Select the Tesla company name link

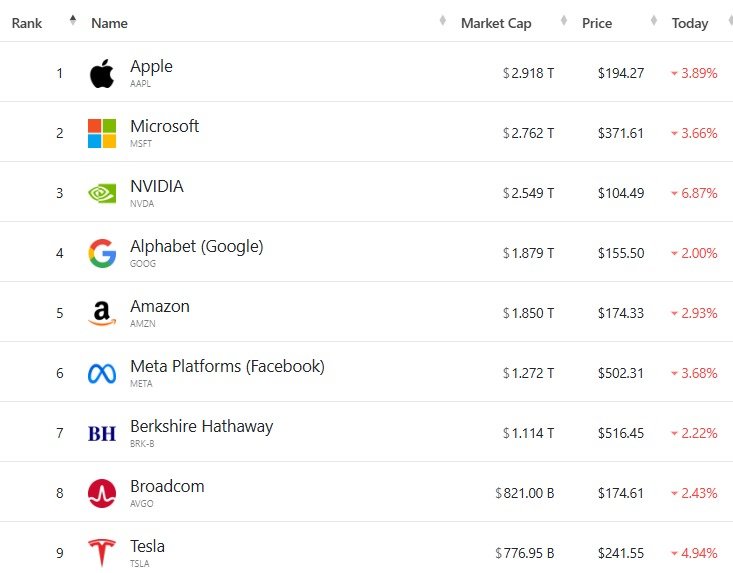[147, 546]
